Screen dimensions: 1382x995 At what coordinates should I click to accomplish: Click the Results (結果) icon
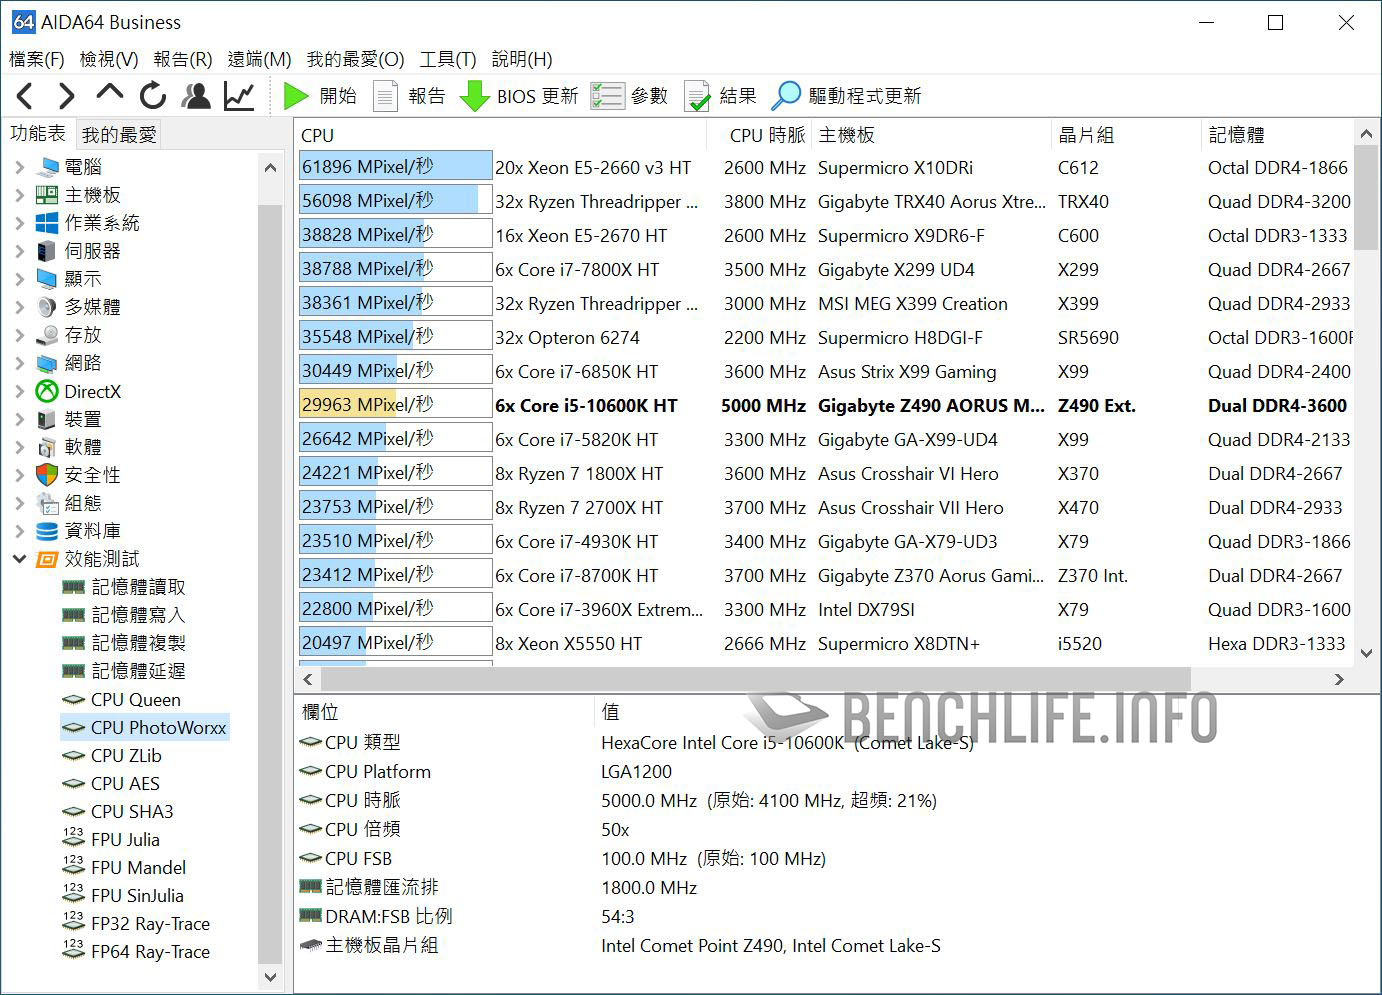[x=697, y=96]
